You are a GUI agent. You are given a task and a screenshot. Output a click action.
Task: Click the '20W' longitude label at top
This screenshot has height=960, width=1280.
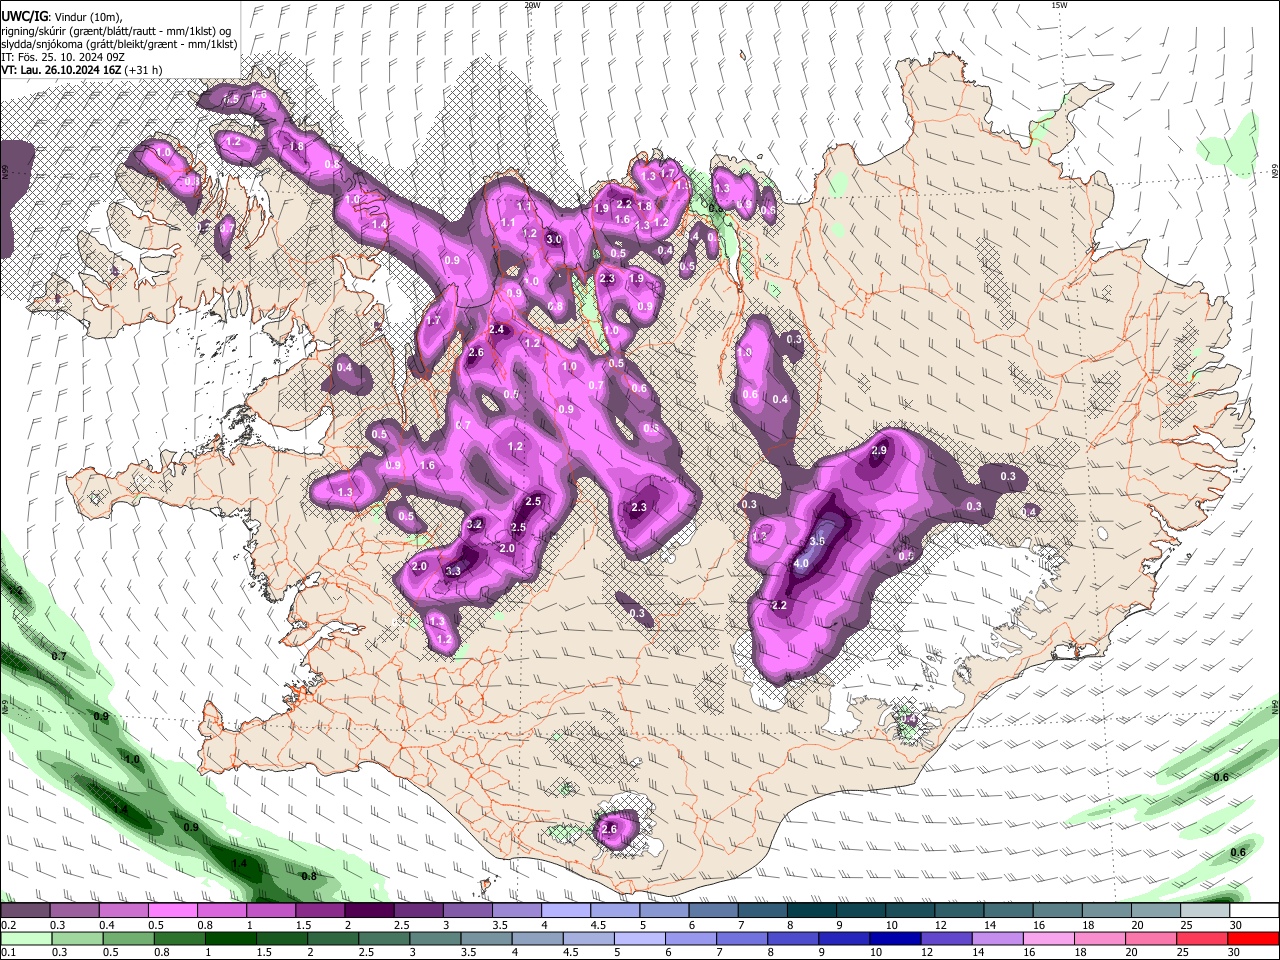click(x=532, y=5)
